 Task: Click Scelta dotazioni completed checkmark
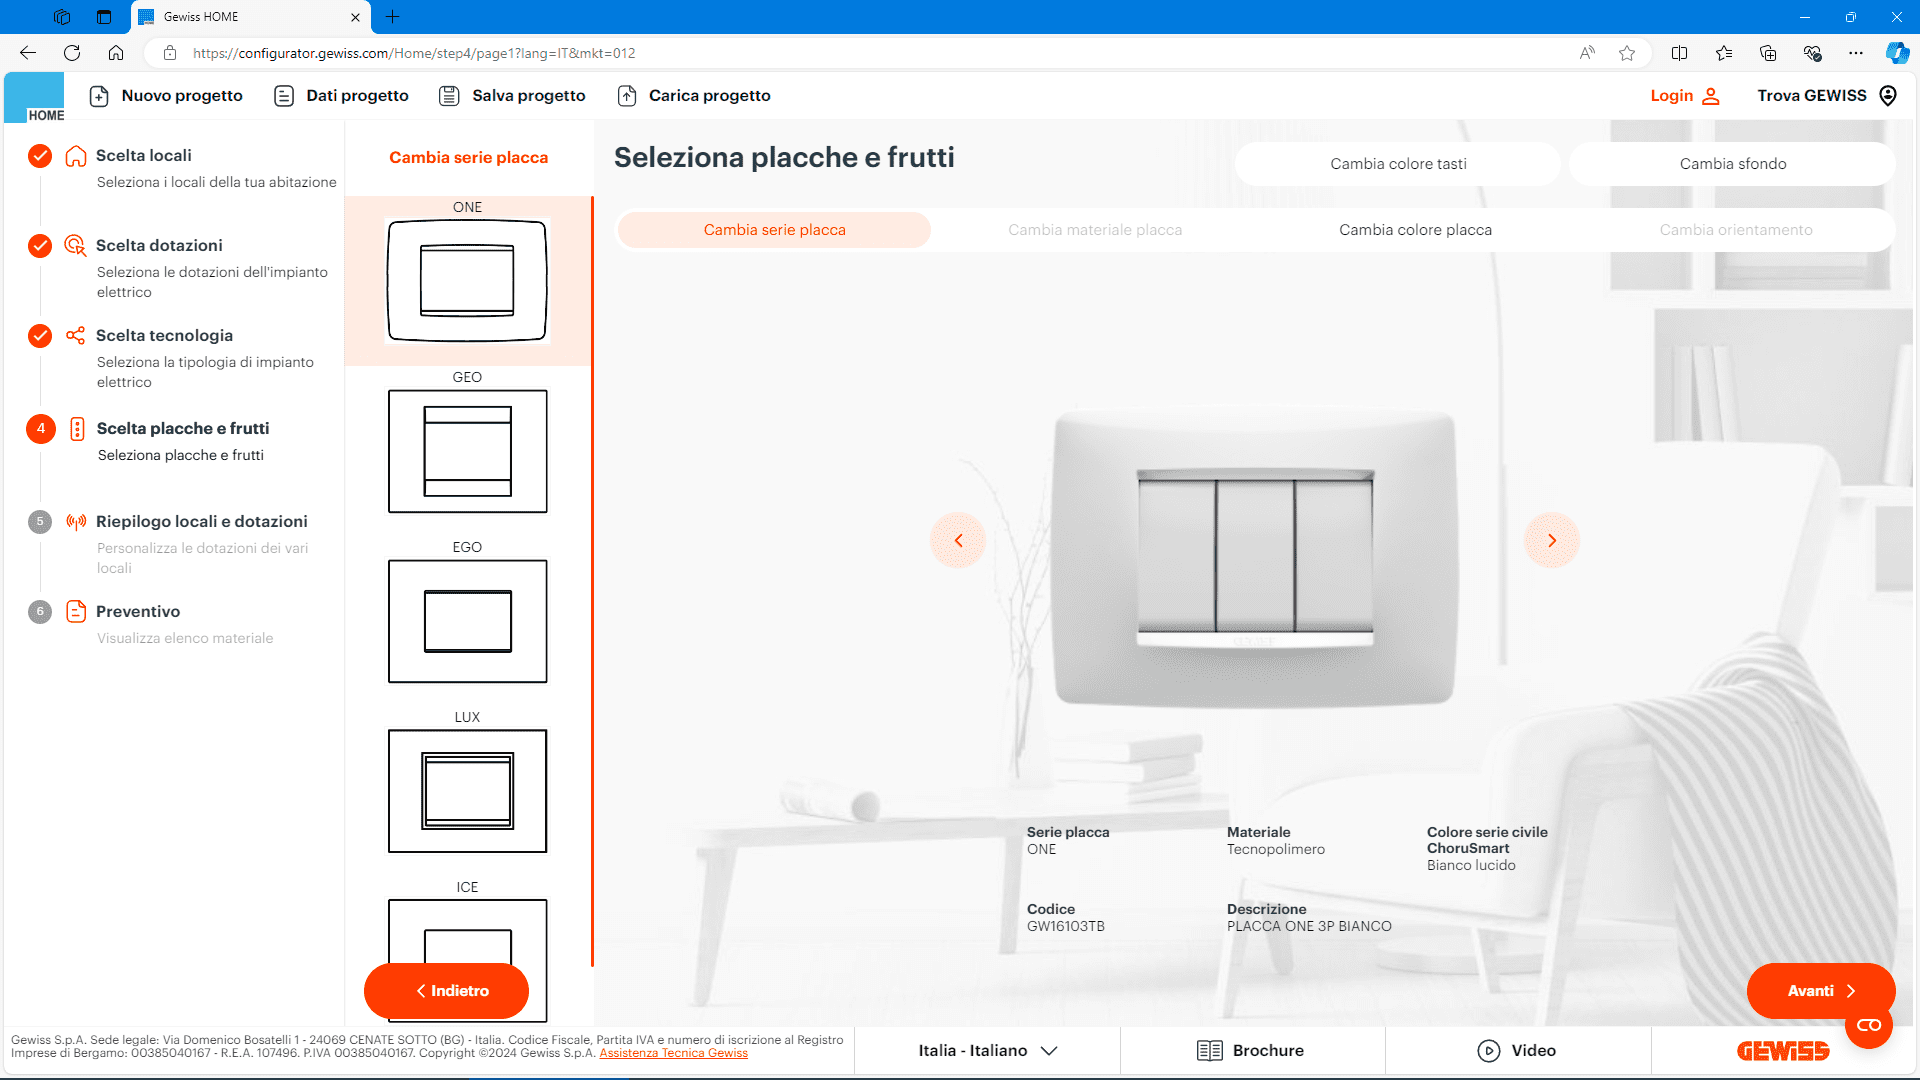click(40, 246)
